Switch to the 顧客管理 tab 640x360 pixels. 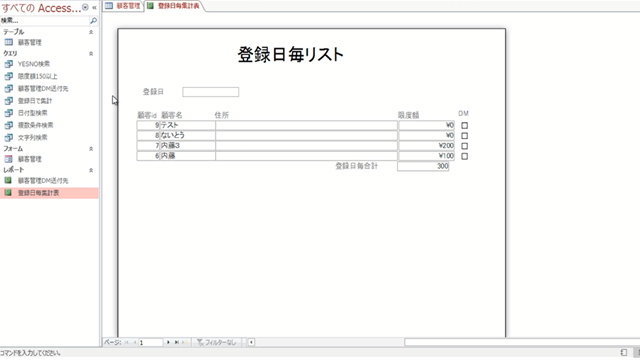(123, 6)
